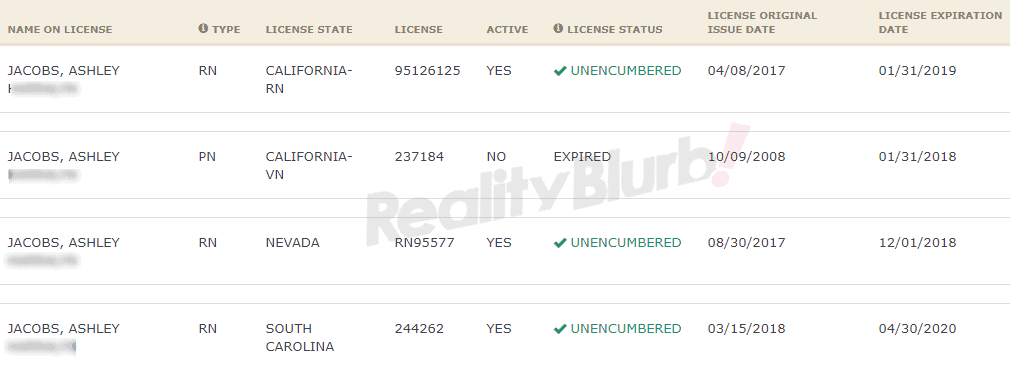Click license number 237184
This screenshot has height=368, width=1010.
coord(419,157)
